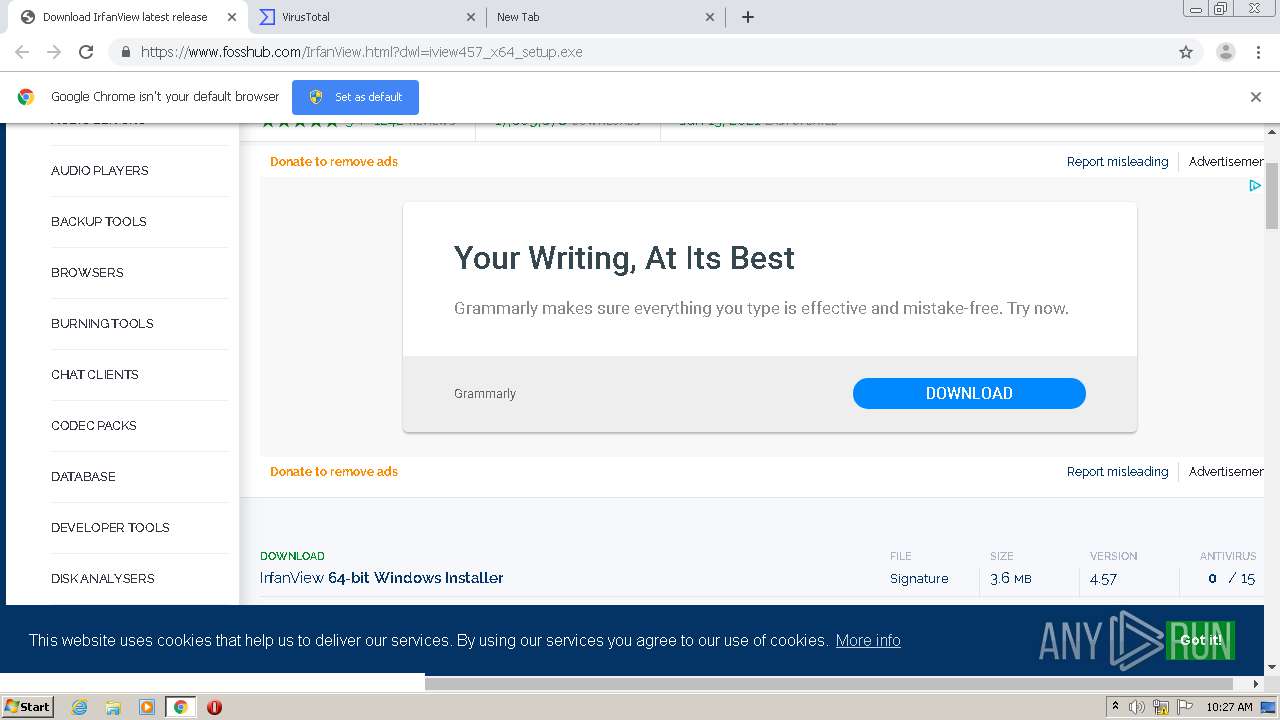Image resolution: width=1280 pixels, height=720 pixels.
Task: Click Set as default button
Action: 355,97
